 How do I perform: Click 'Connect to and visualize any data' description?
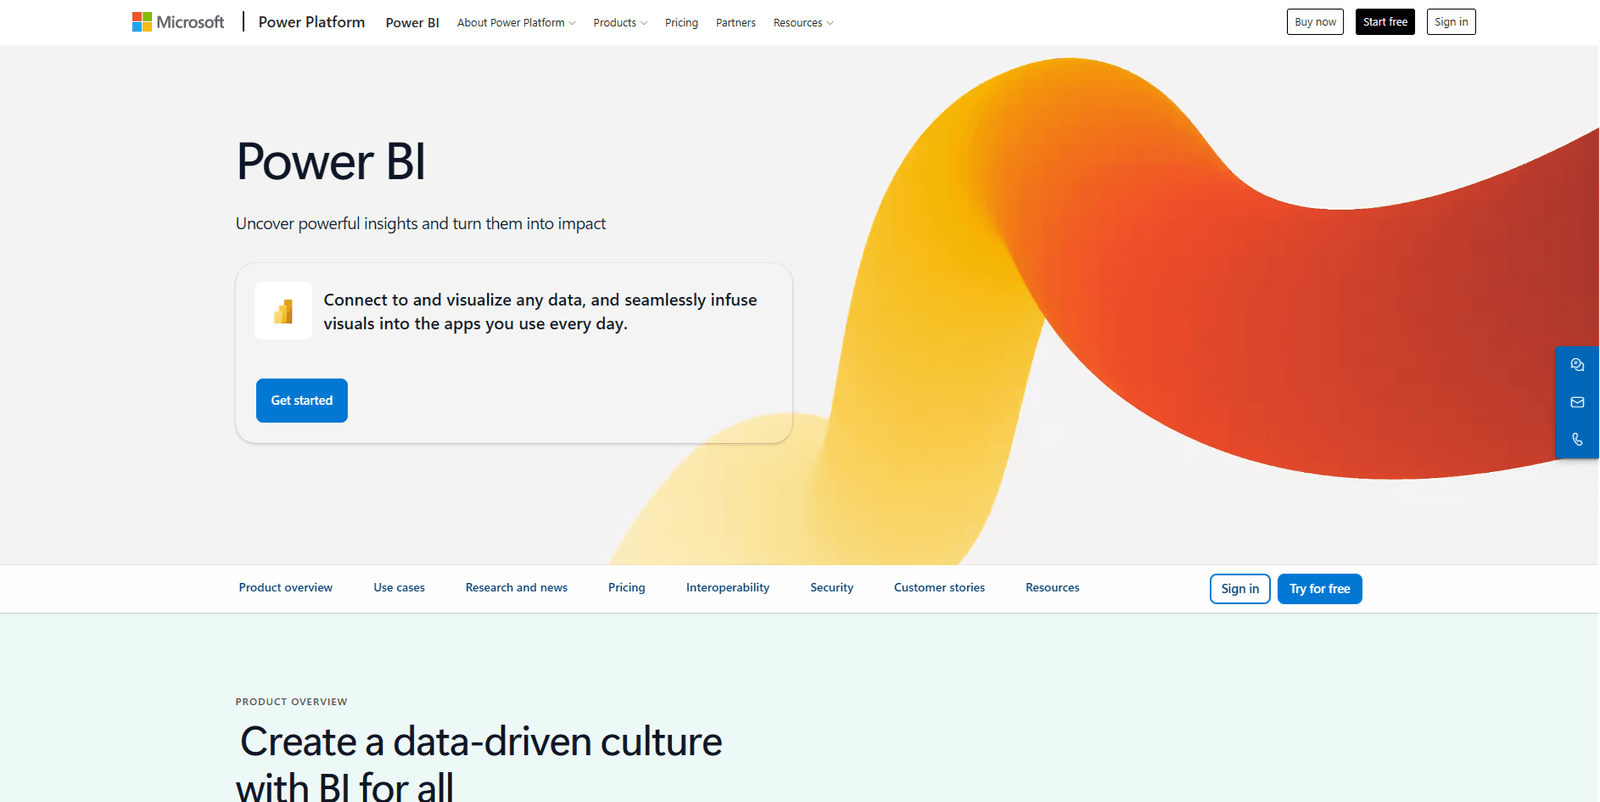pyautogui.click(x=540, y=312)
